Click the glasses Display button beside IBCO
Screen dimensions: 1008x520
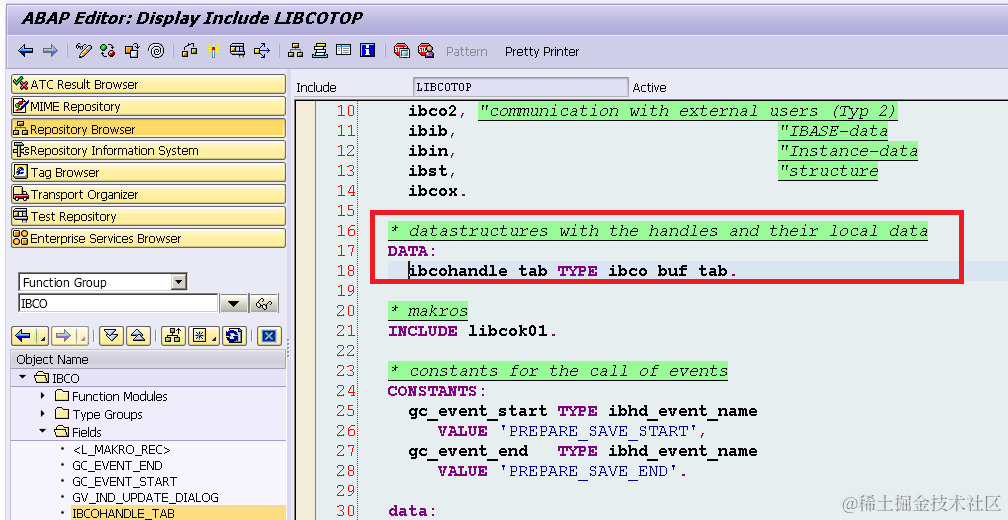tap(265, 303)
